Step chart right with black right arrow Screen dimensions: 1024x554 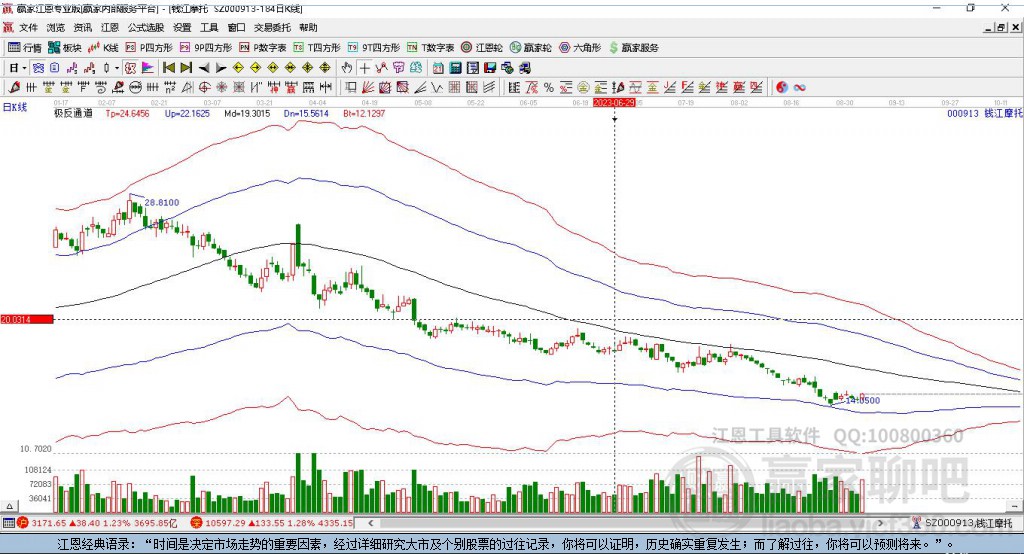pos(221,68)
